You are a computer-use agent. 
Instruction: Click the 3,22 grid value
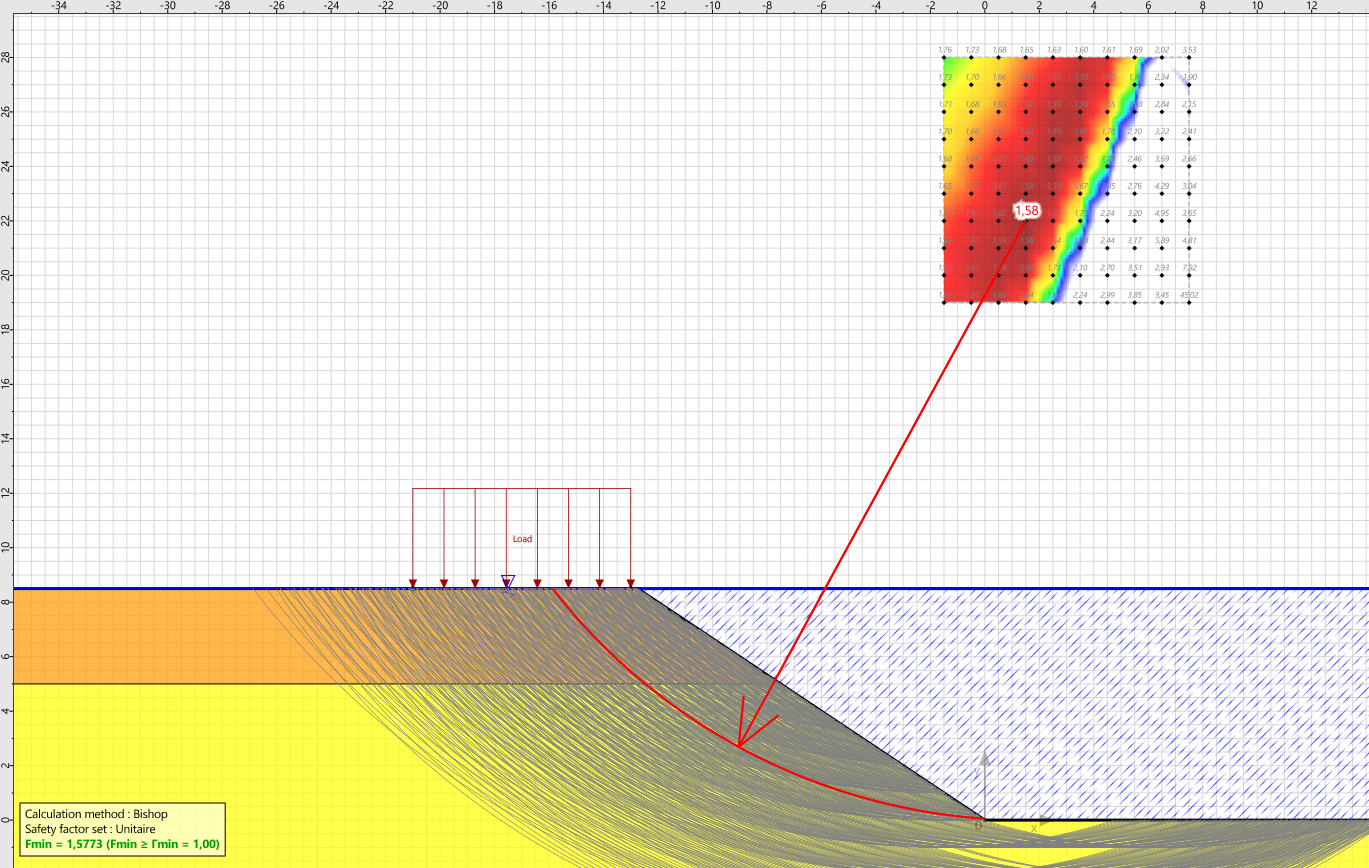pos(1162,132)
